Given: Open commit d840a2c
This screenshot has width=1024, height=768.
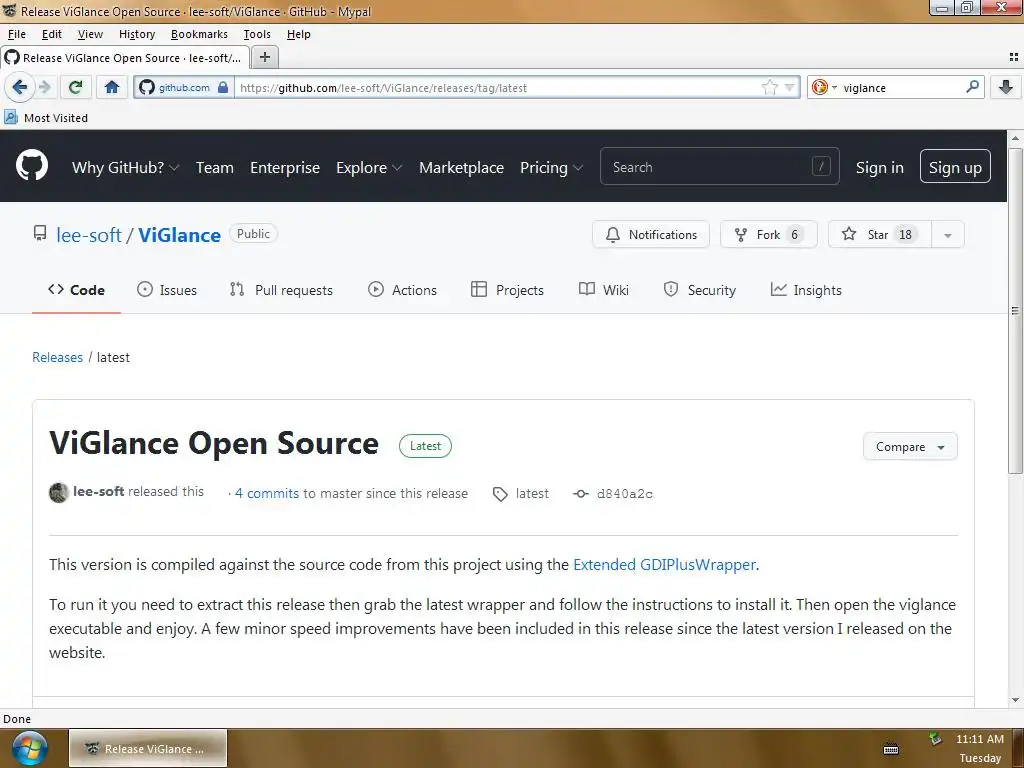Looking at the screenshot, I should [x=613, y=494].
